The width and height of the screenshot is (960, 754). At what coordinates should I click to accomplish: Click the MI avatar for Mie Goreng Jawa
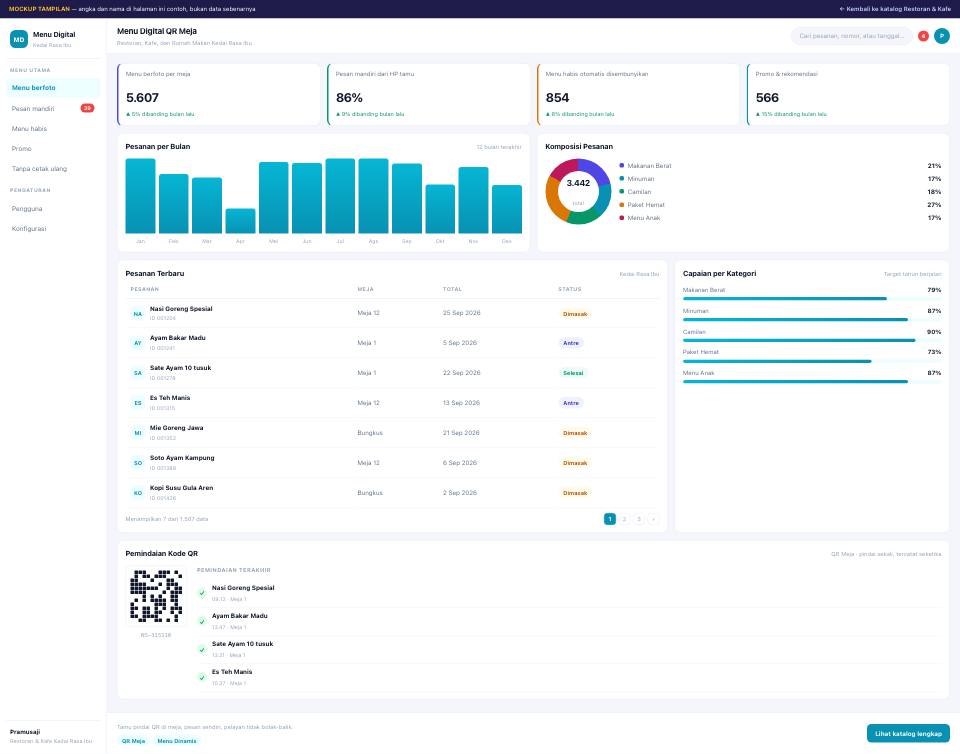pyautogui.click(x=138, y=433)
